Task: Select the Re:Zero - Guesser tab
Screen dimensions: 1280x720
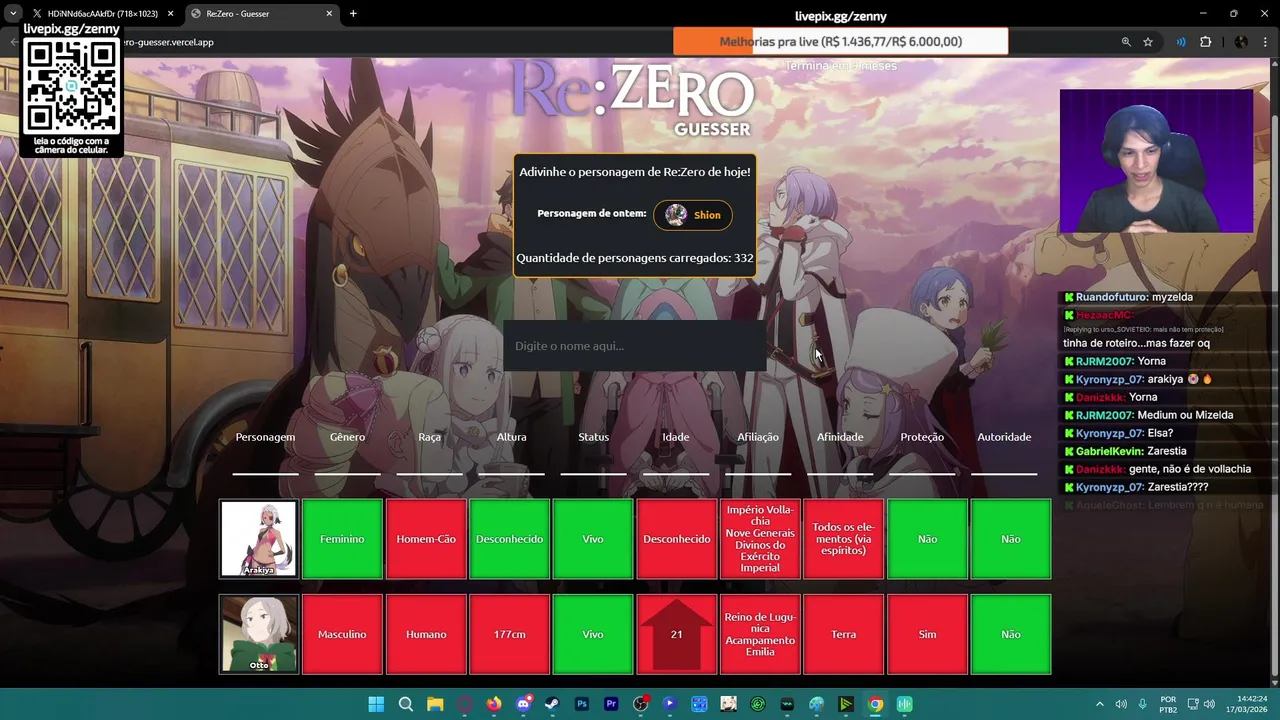Action: pos(260,14)
